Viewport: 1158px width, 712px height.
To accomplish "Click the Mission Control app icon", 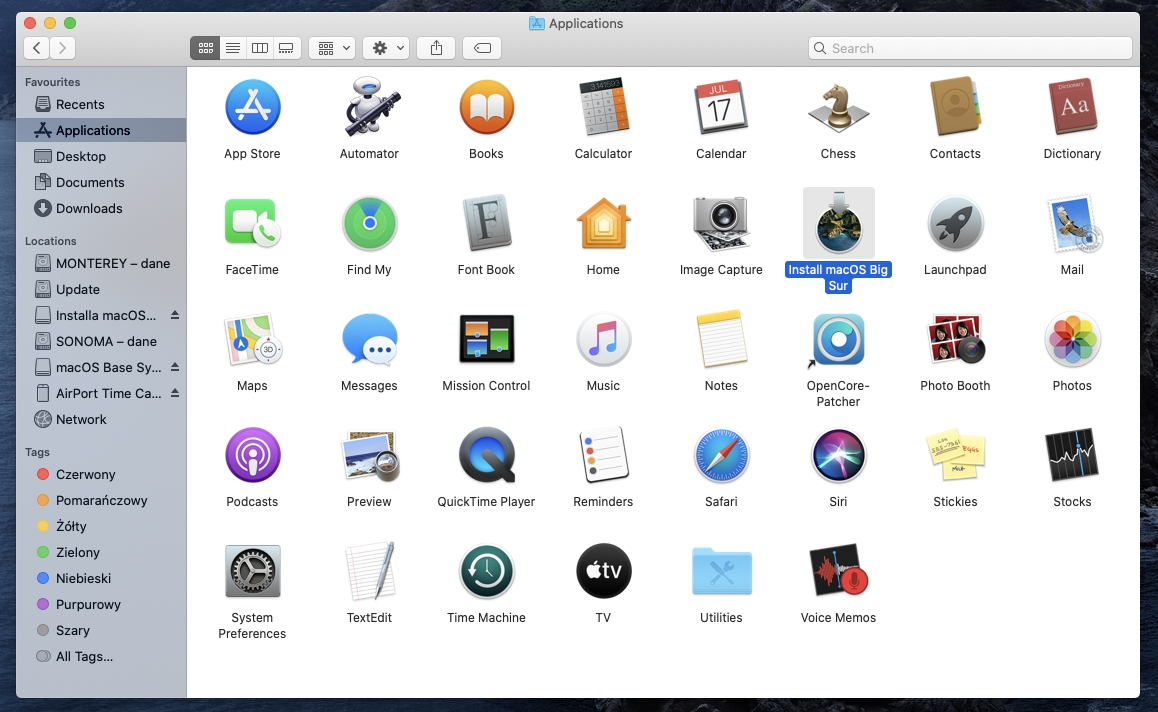I will click(486, 340).
